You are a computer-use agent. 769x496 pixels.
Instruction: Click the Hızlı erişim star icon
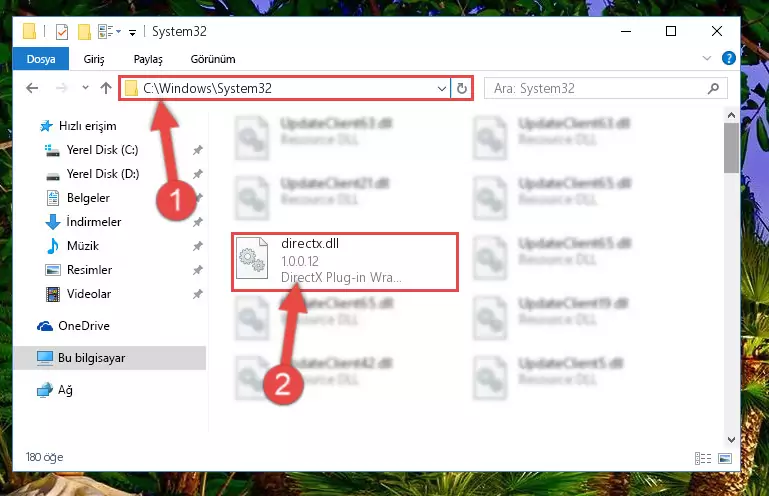46,126
